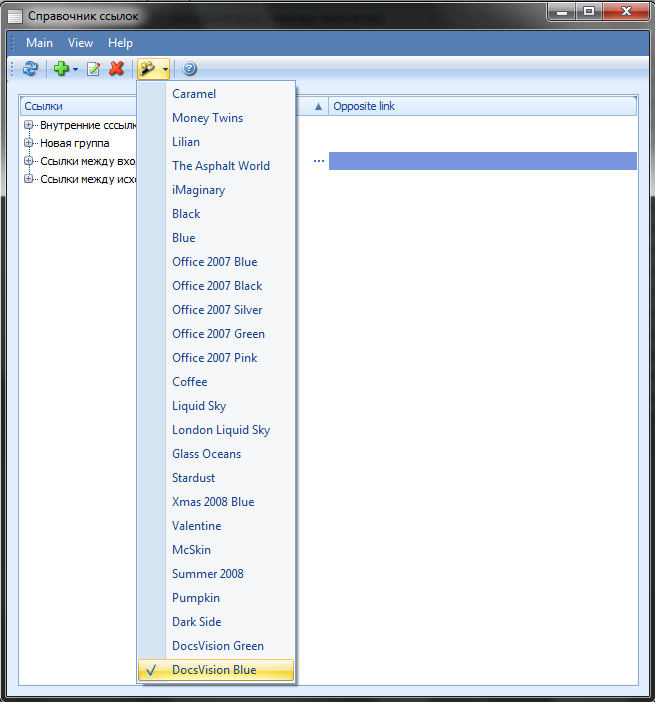Screen dimensions: 655x702
Task: Choose The Asphalt World skin
Action: pyautogui.click(x=216, y=166)
